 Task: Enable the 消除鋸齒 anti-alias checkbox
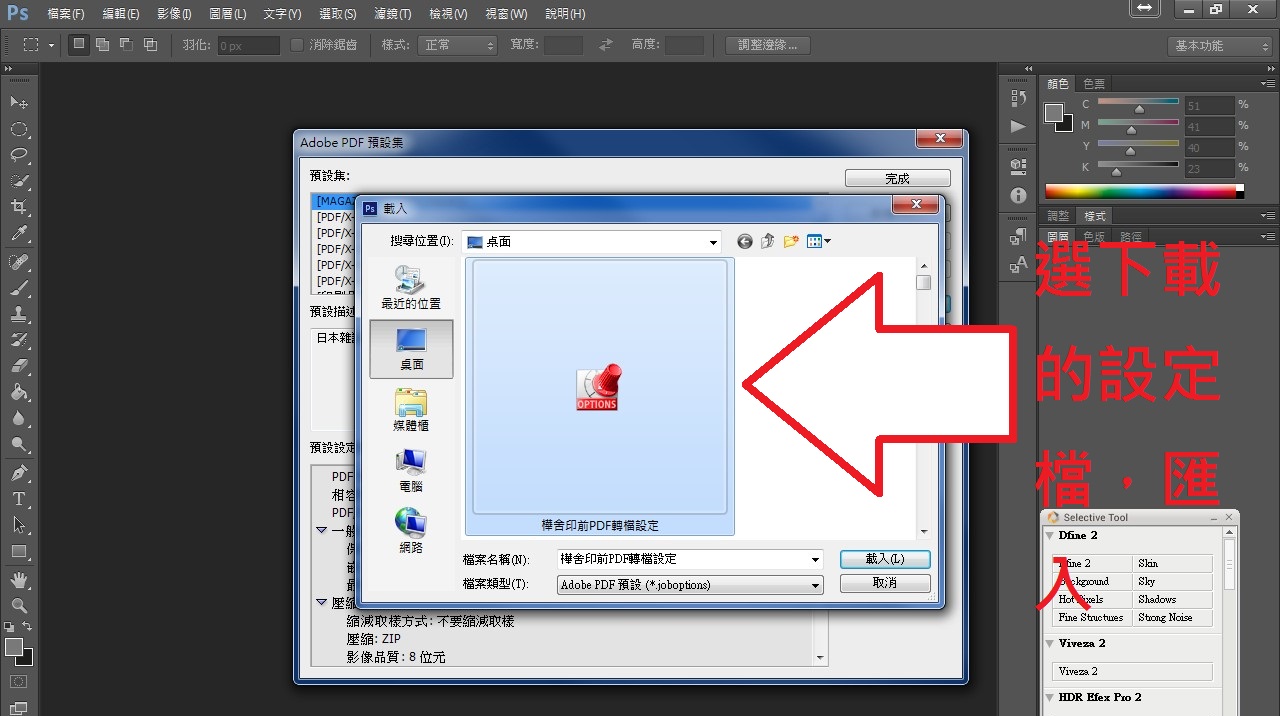click(x=297, y=45)
